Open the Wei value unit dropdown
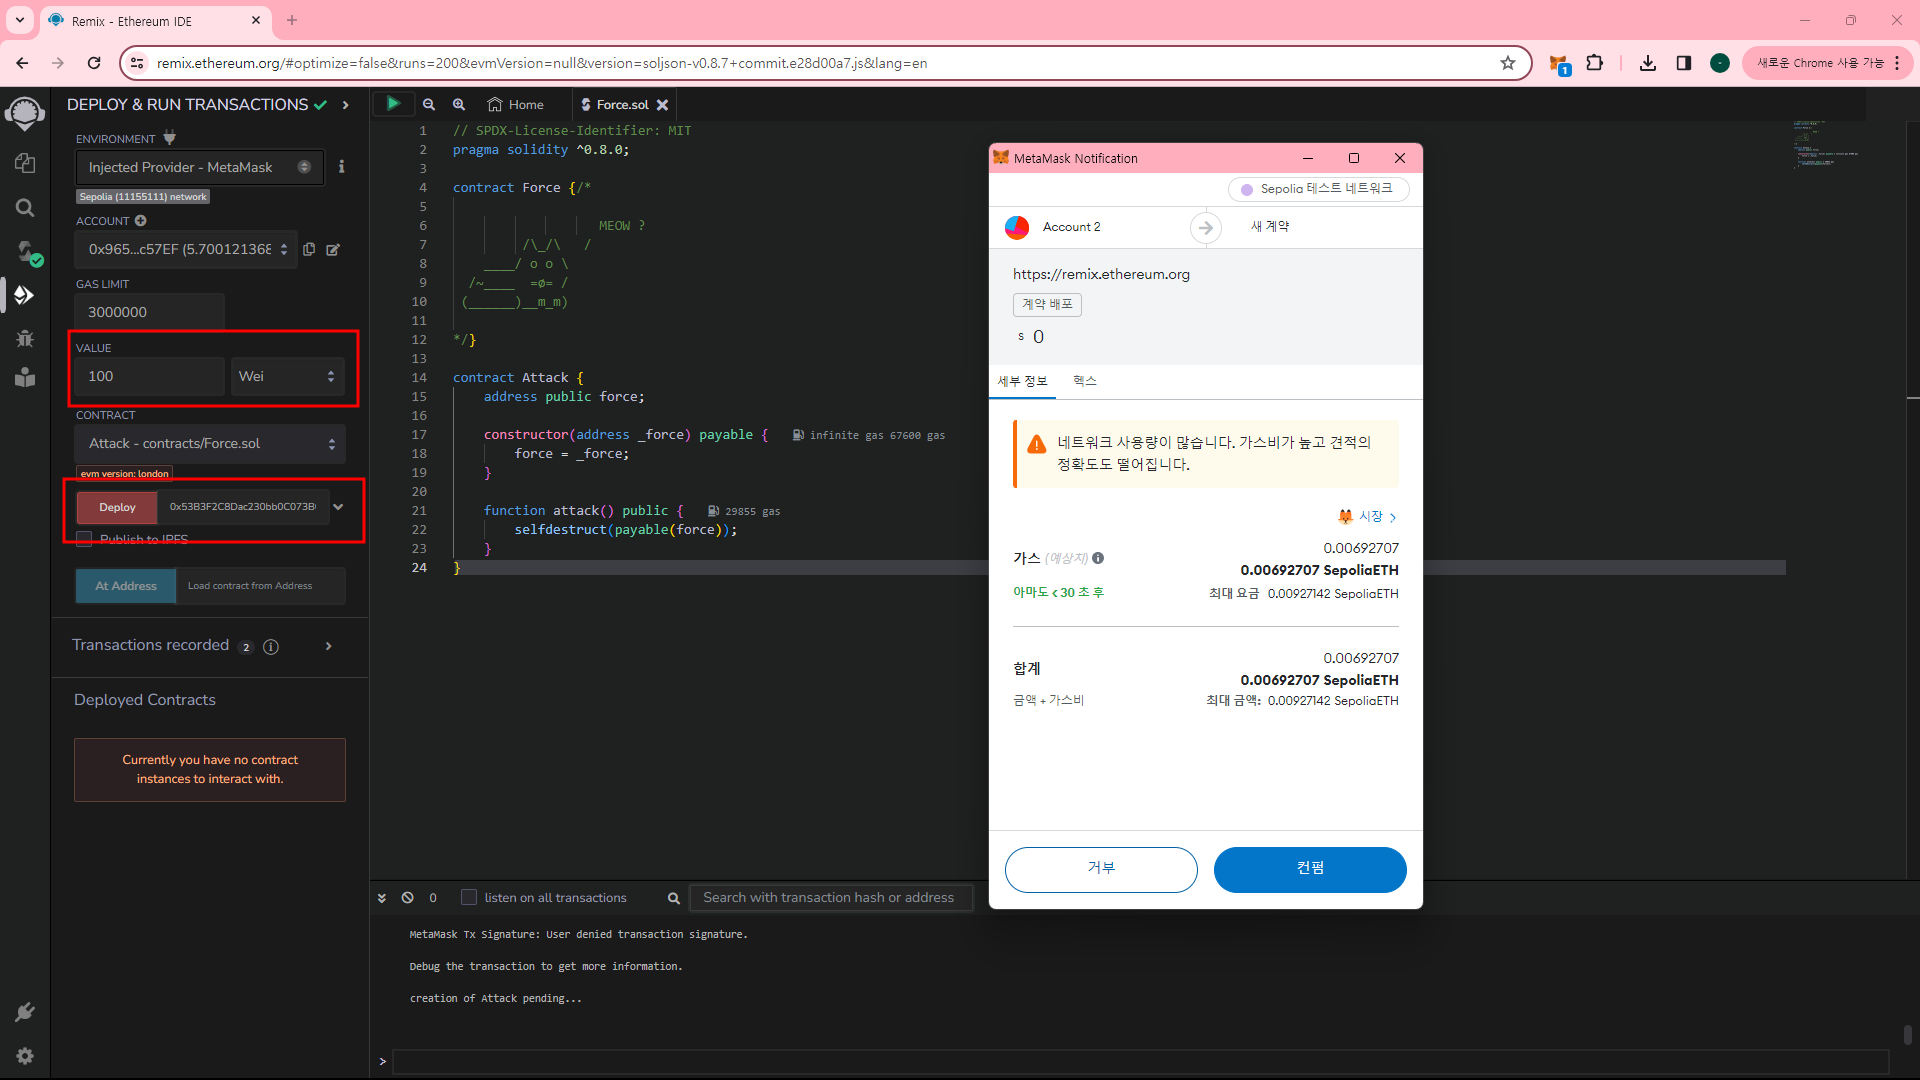The width and height of the screenshot is (1920, 1080). (x=288, y=376)
